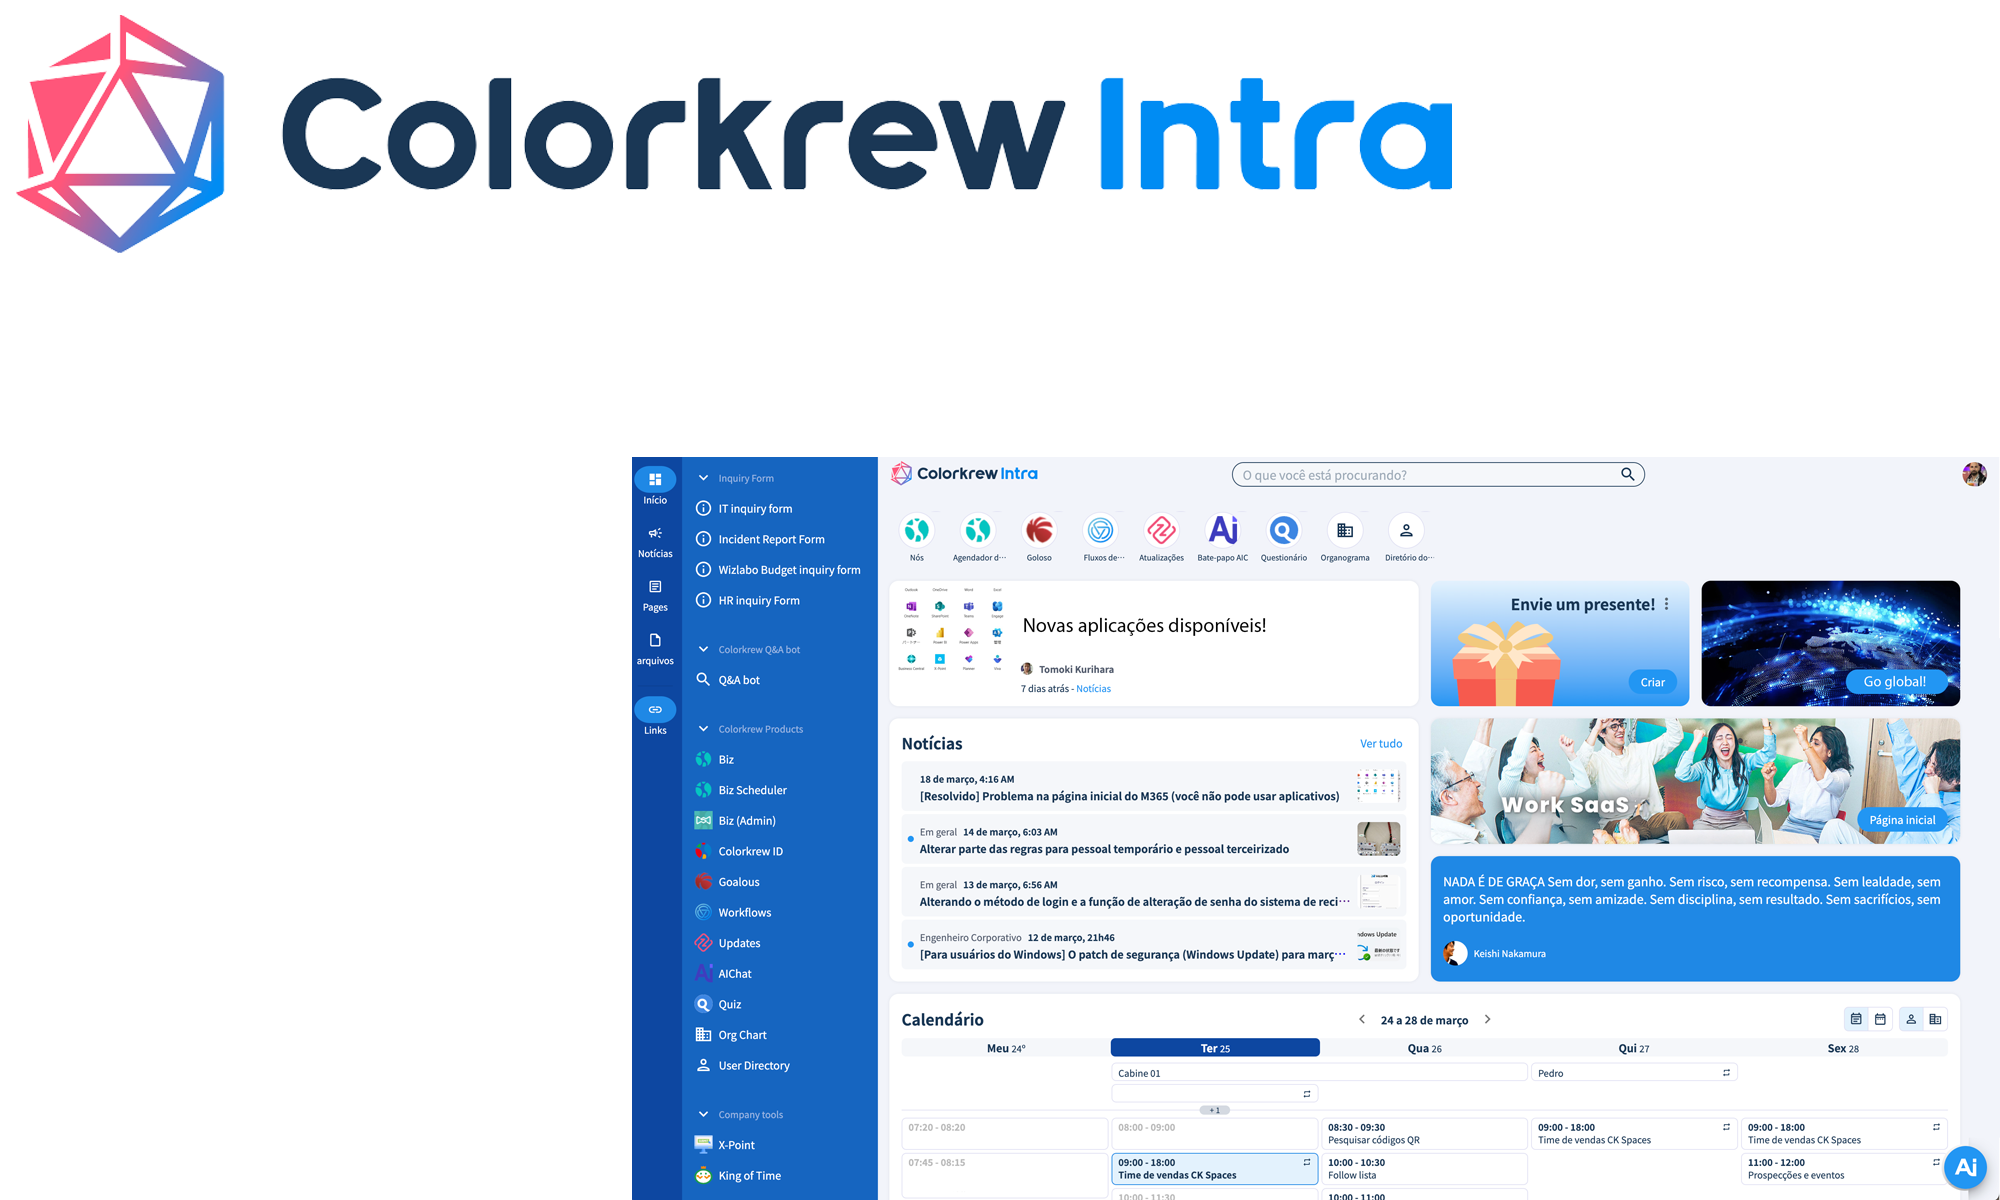Open Atualizações app shortcut

click(x=1161, y=531)
